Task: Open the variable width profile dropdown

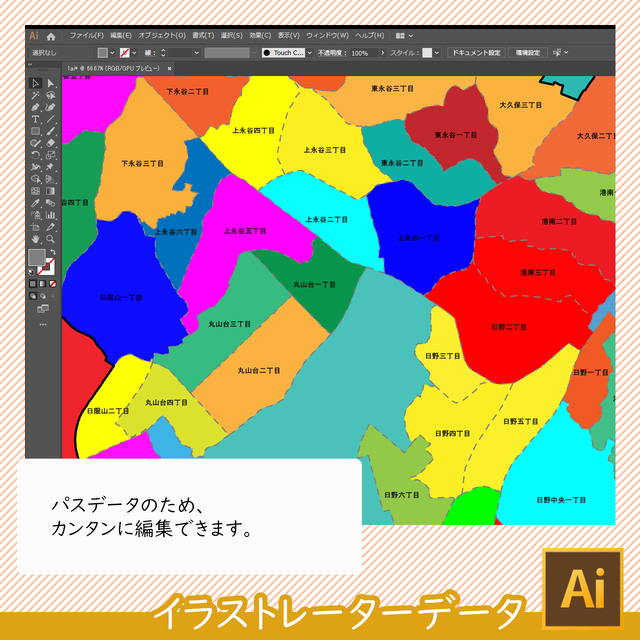Action: click(x=254, y=53)
